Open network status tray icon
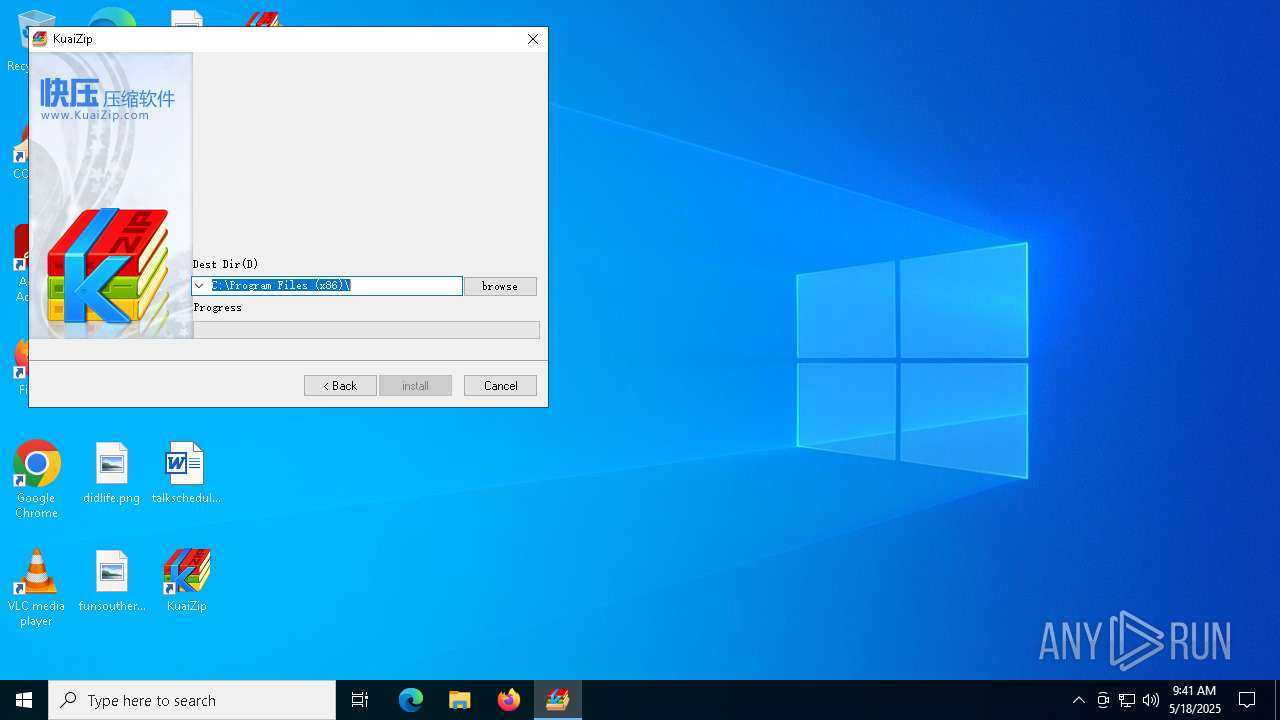Viewport: 1280px width, 720px height. point(1127,700)
